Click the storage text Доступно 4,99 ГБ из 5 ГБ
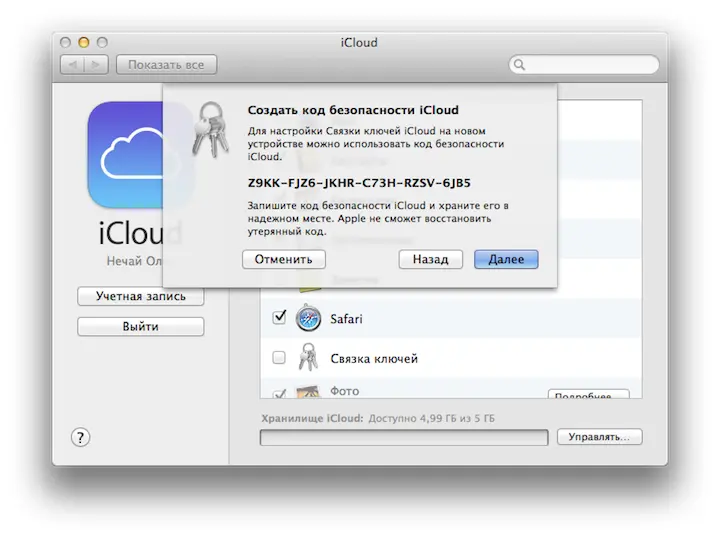The height and width of the screenshot is (538, 720). tap(432, 418)
